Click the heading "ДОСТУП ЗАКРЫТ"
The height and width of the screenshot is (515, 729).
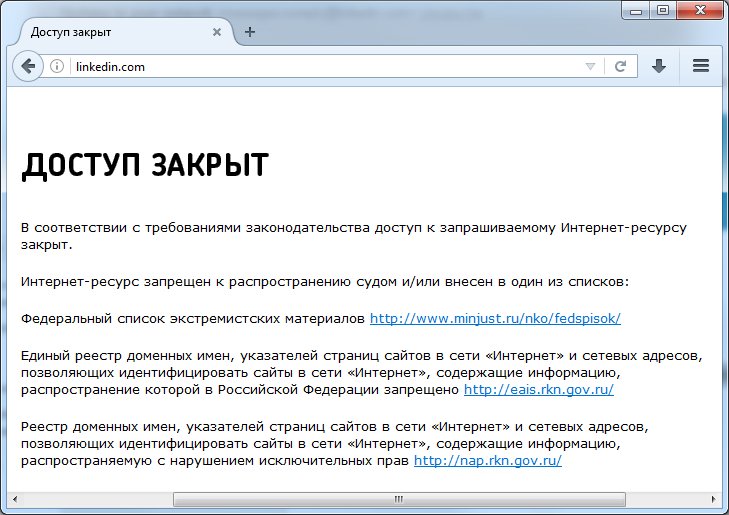pyautogui.click(x=145, y=165)
